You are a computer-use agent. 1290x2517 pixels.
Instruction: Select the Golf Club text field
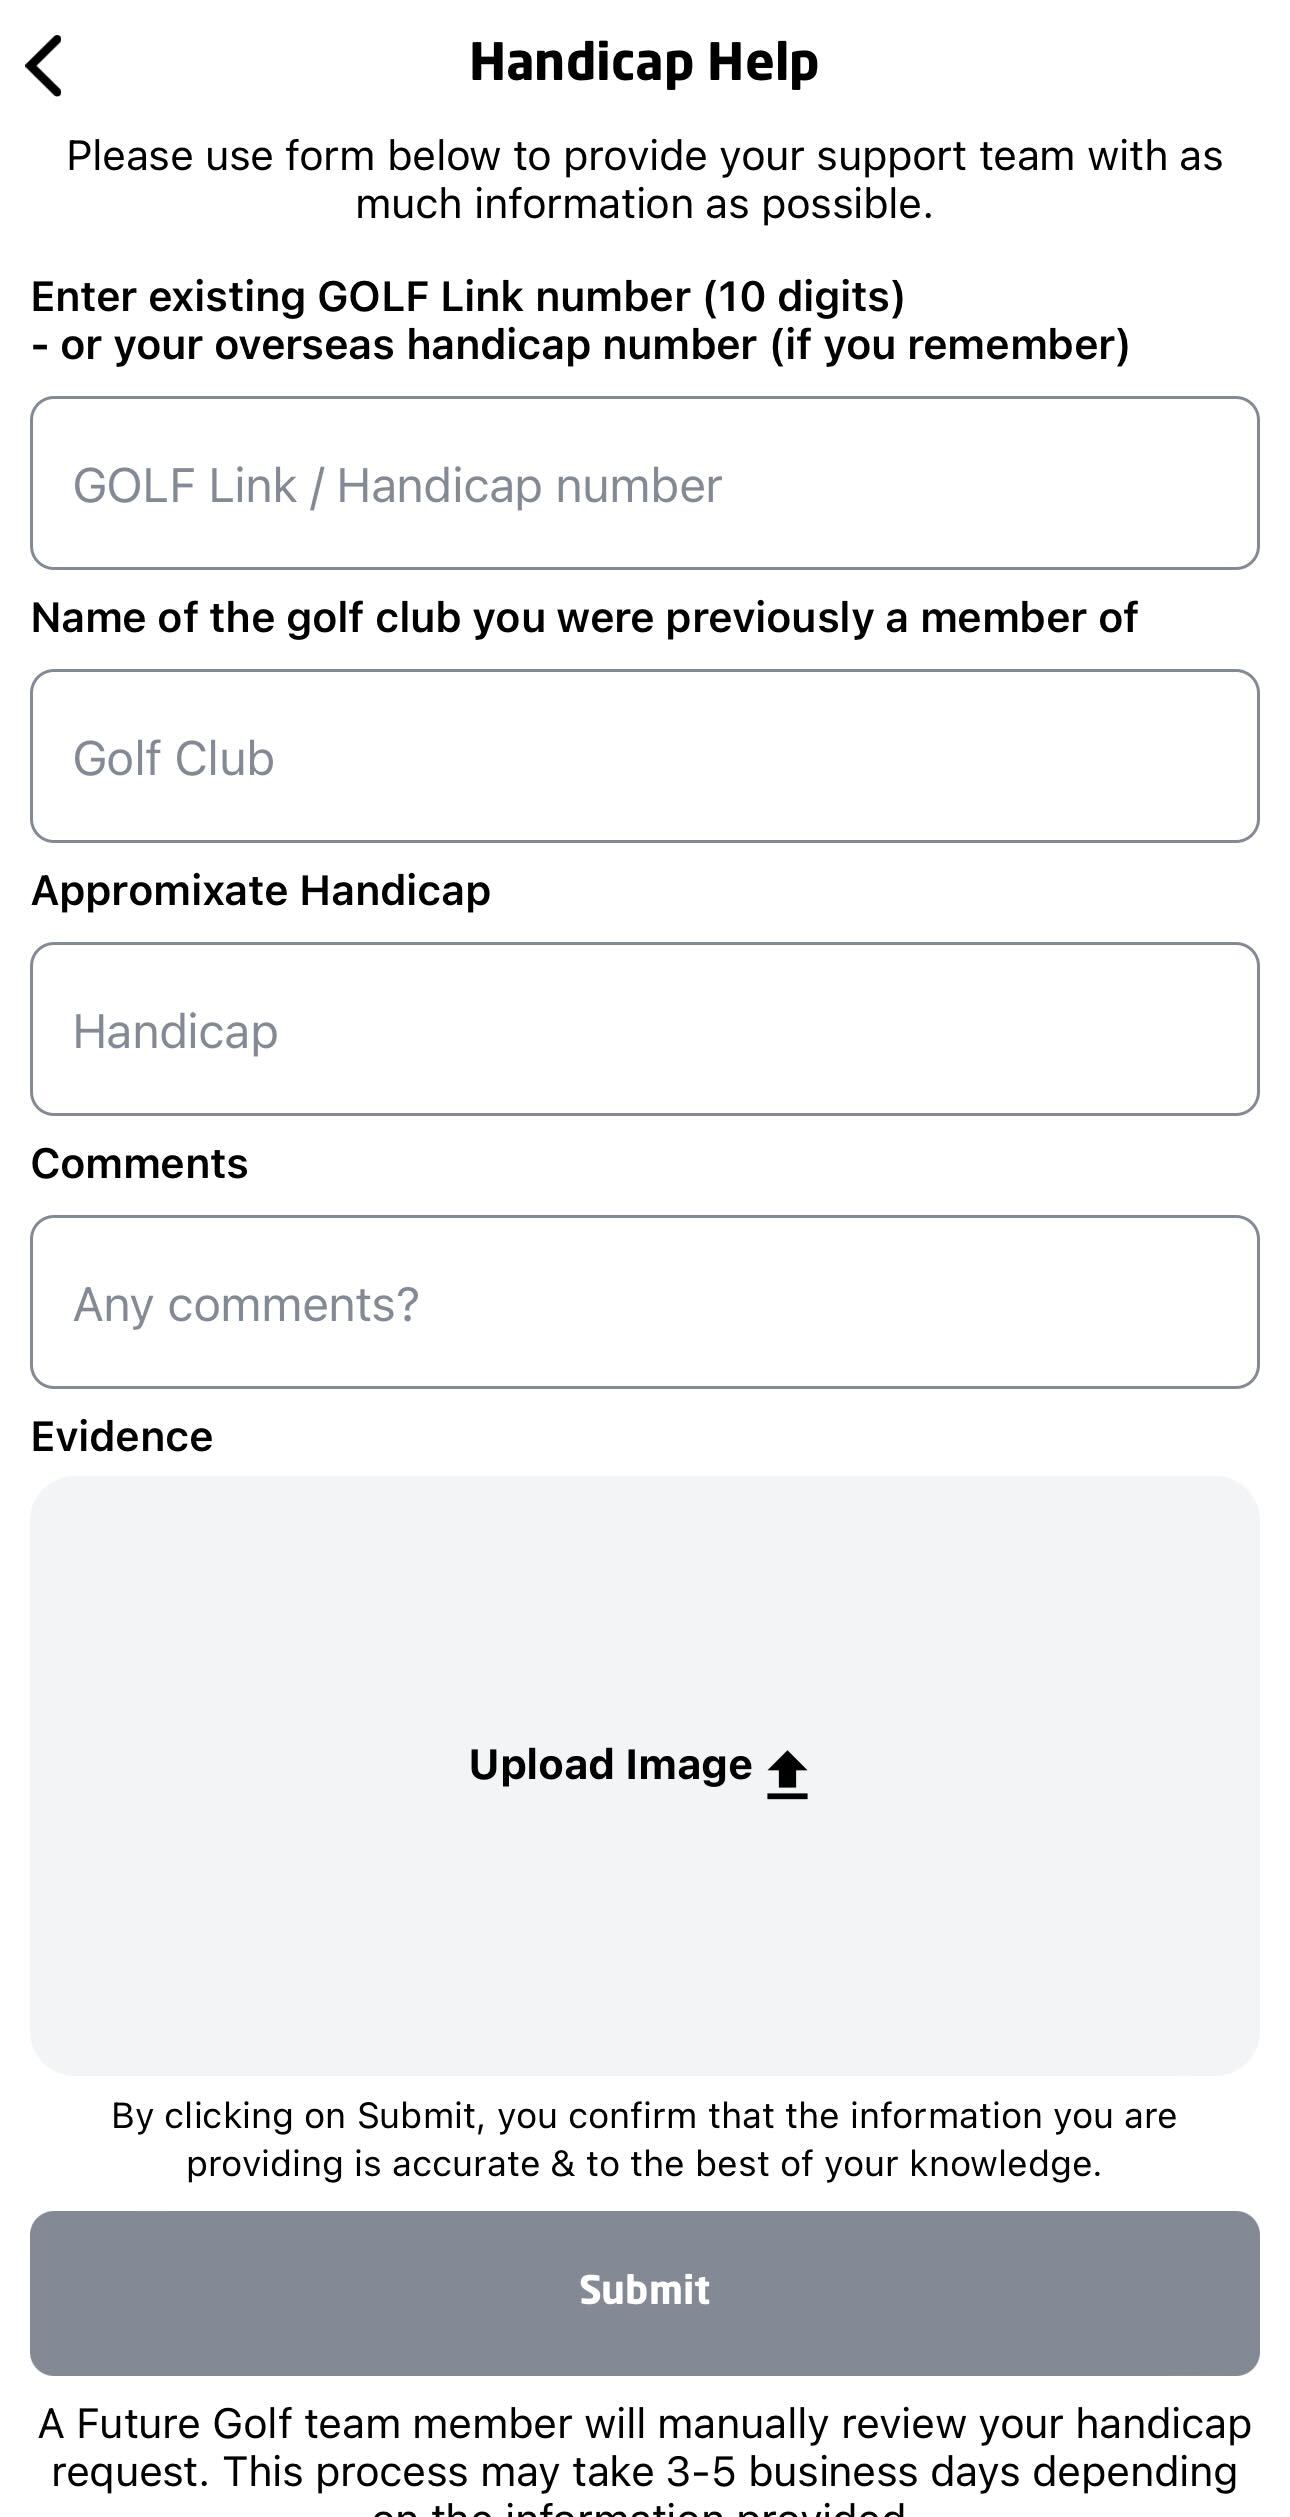click(645, 756)
